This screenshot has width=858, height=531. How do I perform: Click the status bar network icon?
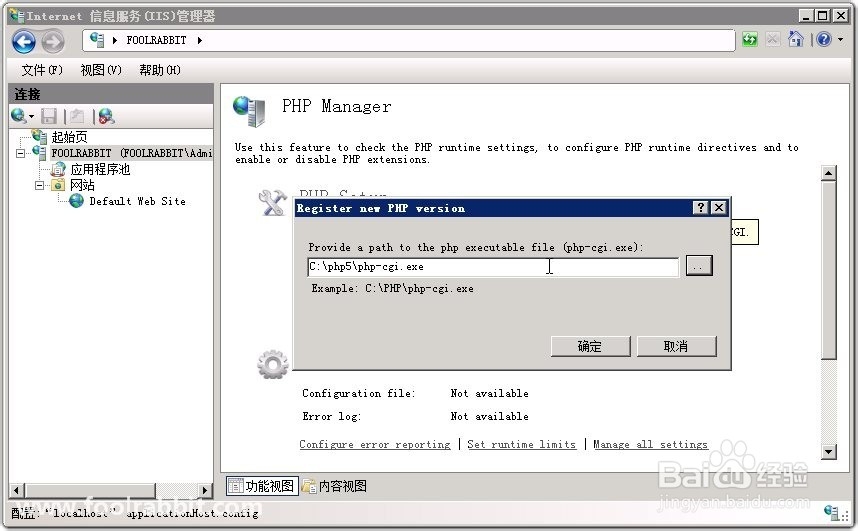point(832,512)
